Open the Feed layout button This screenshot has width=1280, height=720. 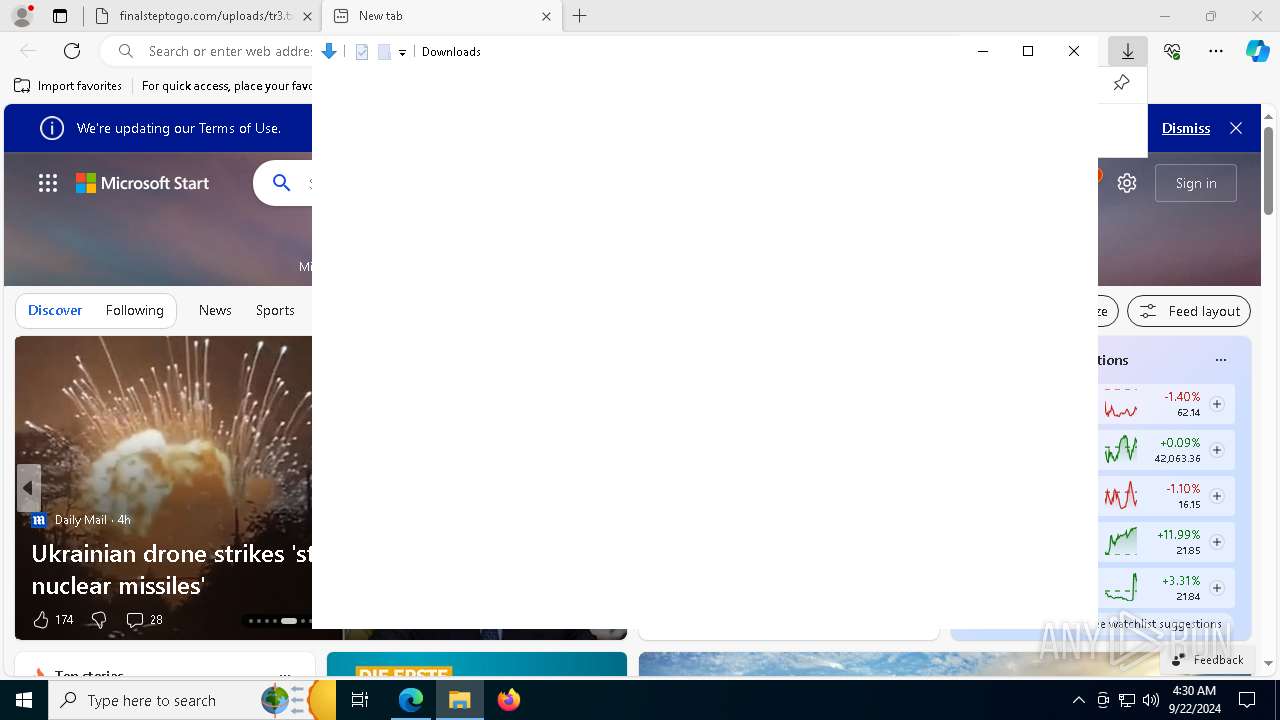click(x=1189, y=311)
